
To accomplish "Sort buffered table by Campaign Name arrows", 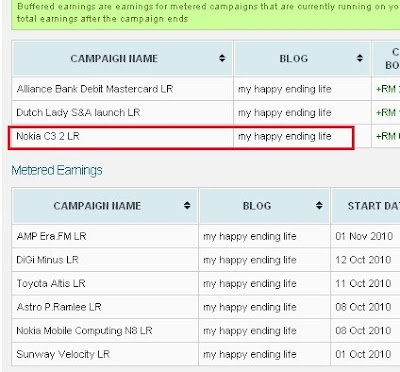I will pyautogui.click(x=222, y=58).
